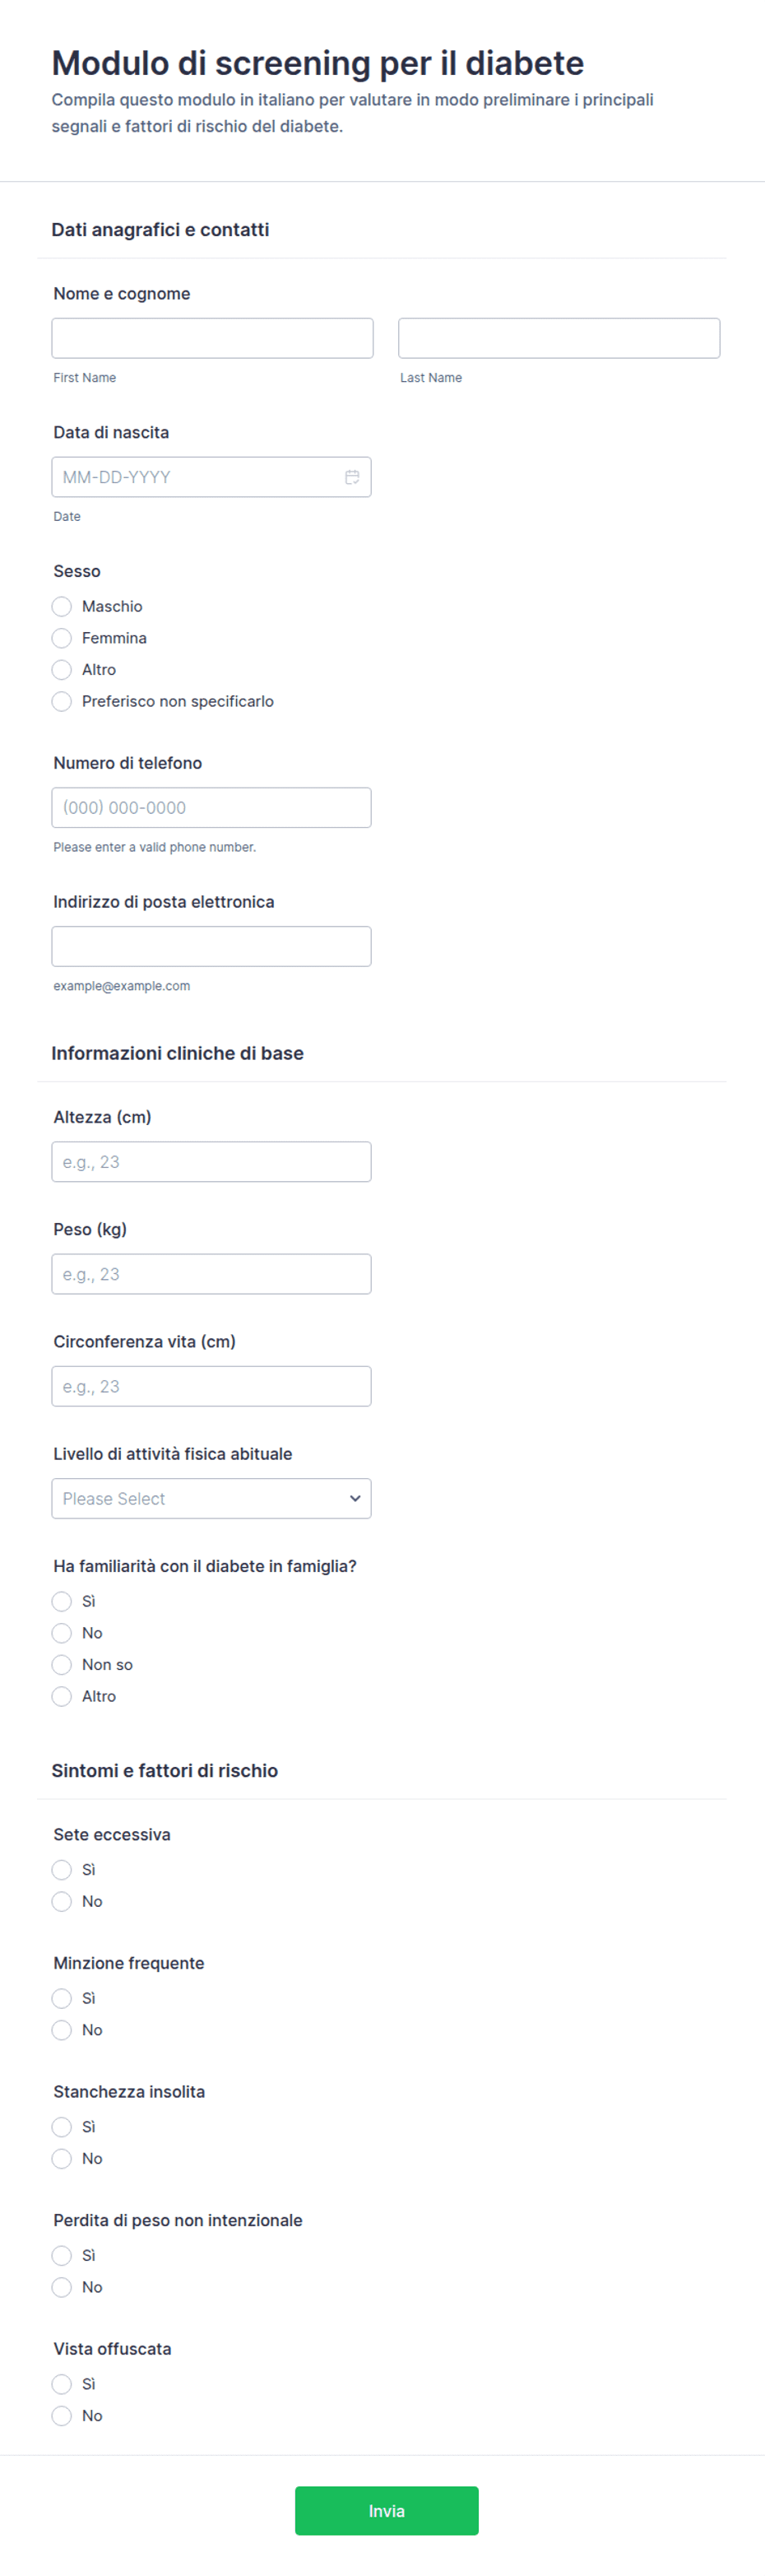Click the Invia submit button
The image size is (765, 2576).
[386, 2510]
